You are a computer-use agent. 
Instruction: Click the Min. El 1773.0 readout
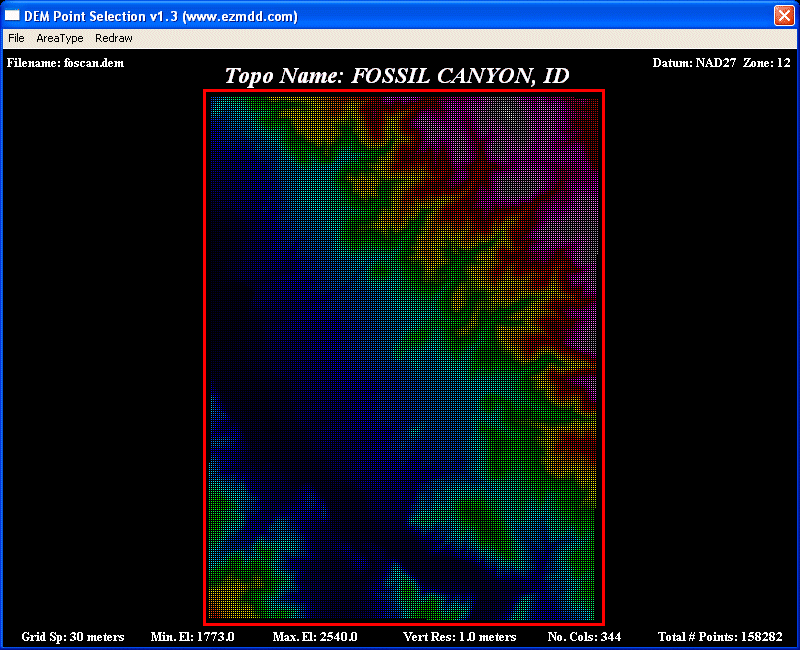192,637
